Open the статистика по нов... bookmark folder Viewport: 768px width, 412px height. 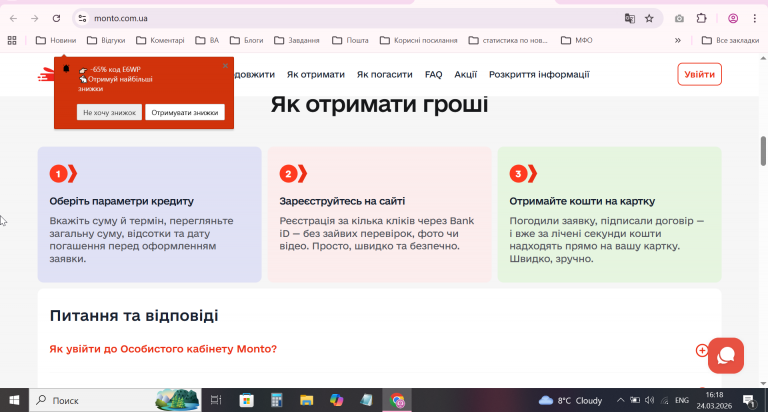click(x=508, y=40)
